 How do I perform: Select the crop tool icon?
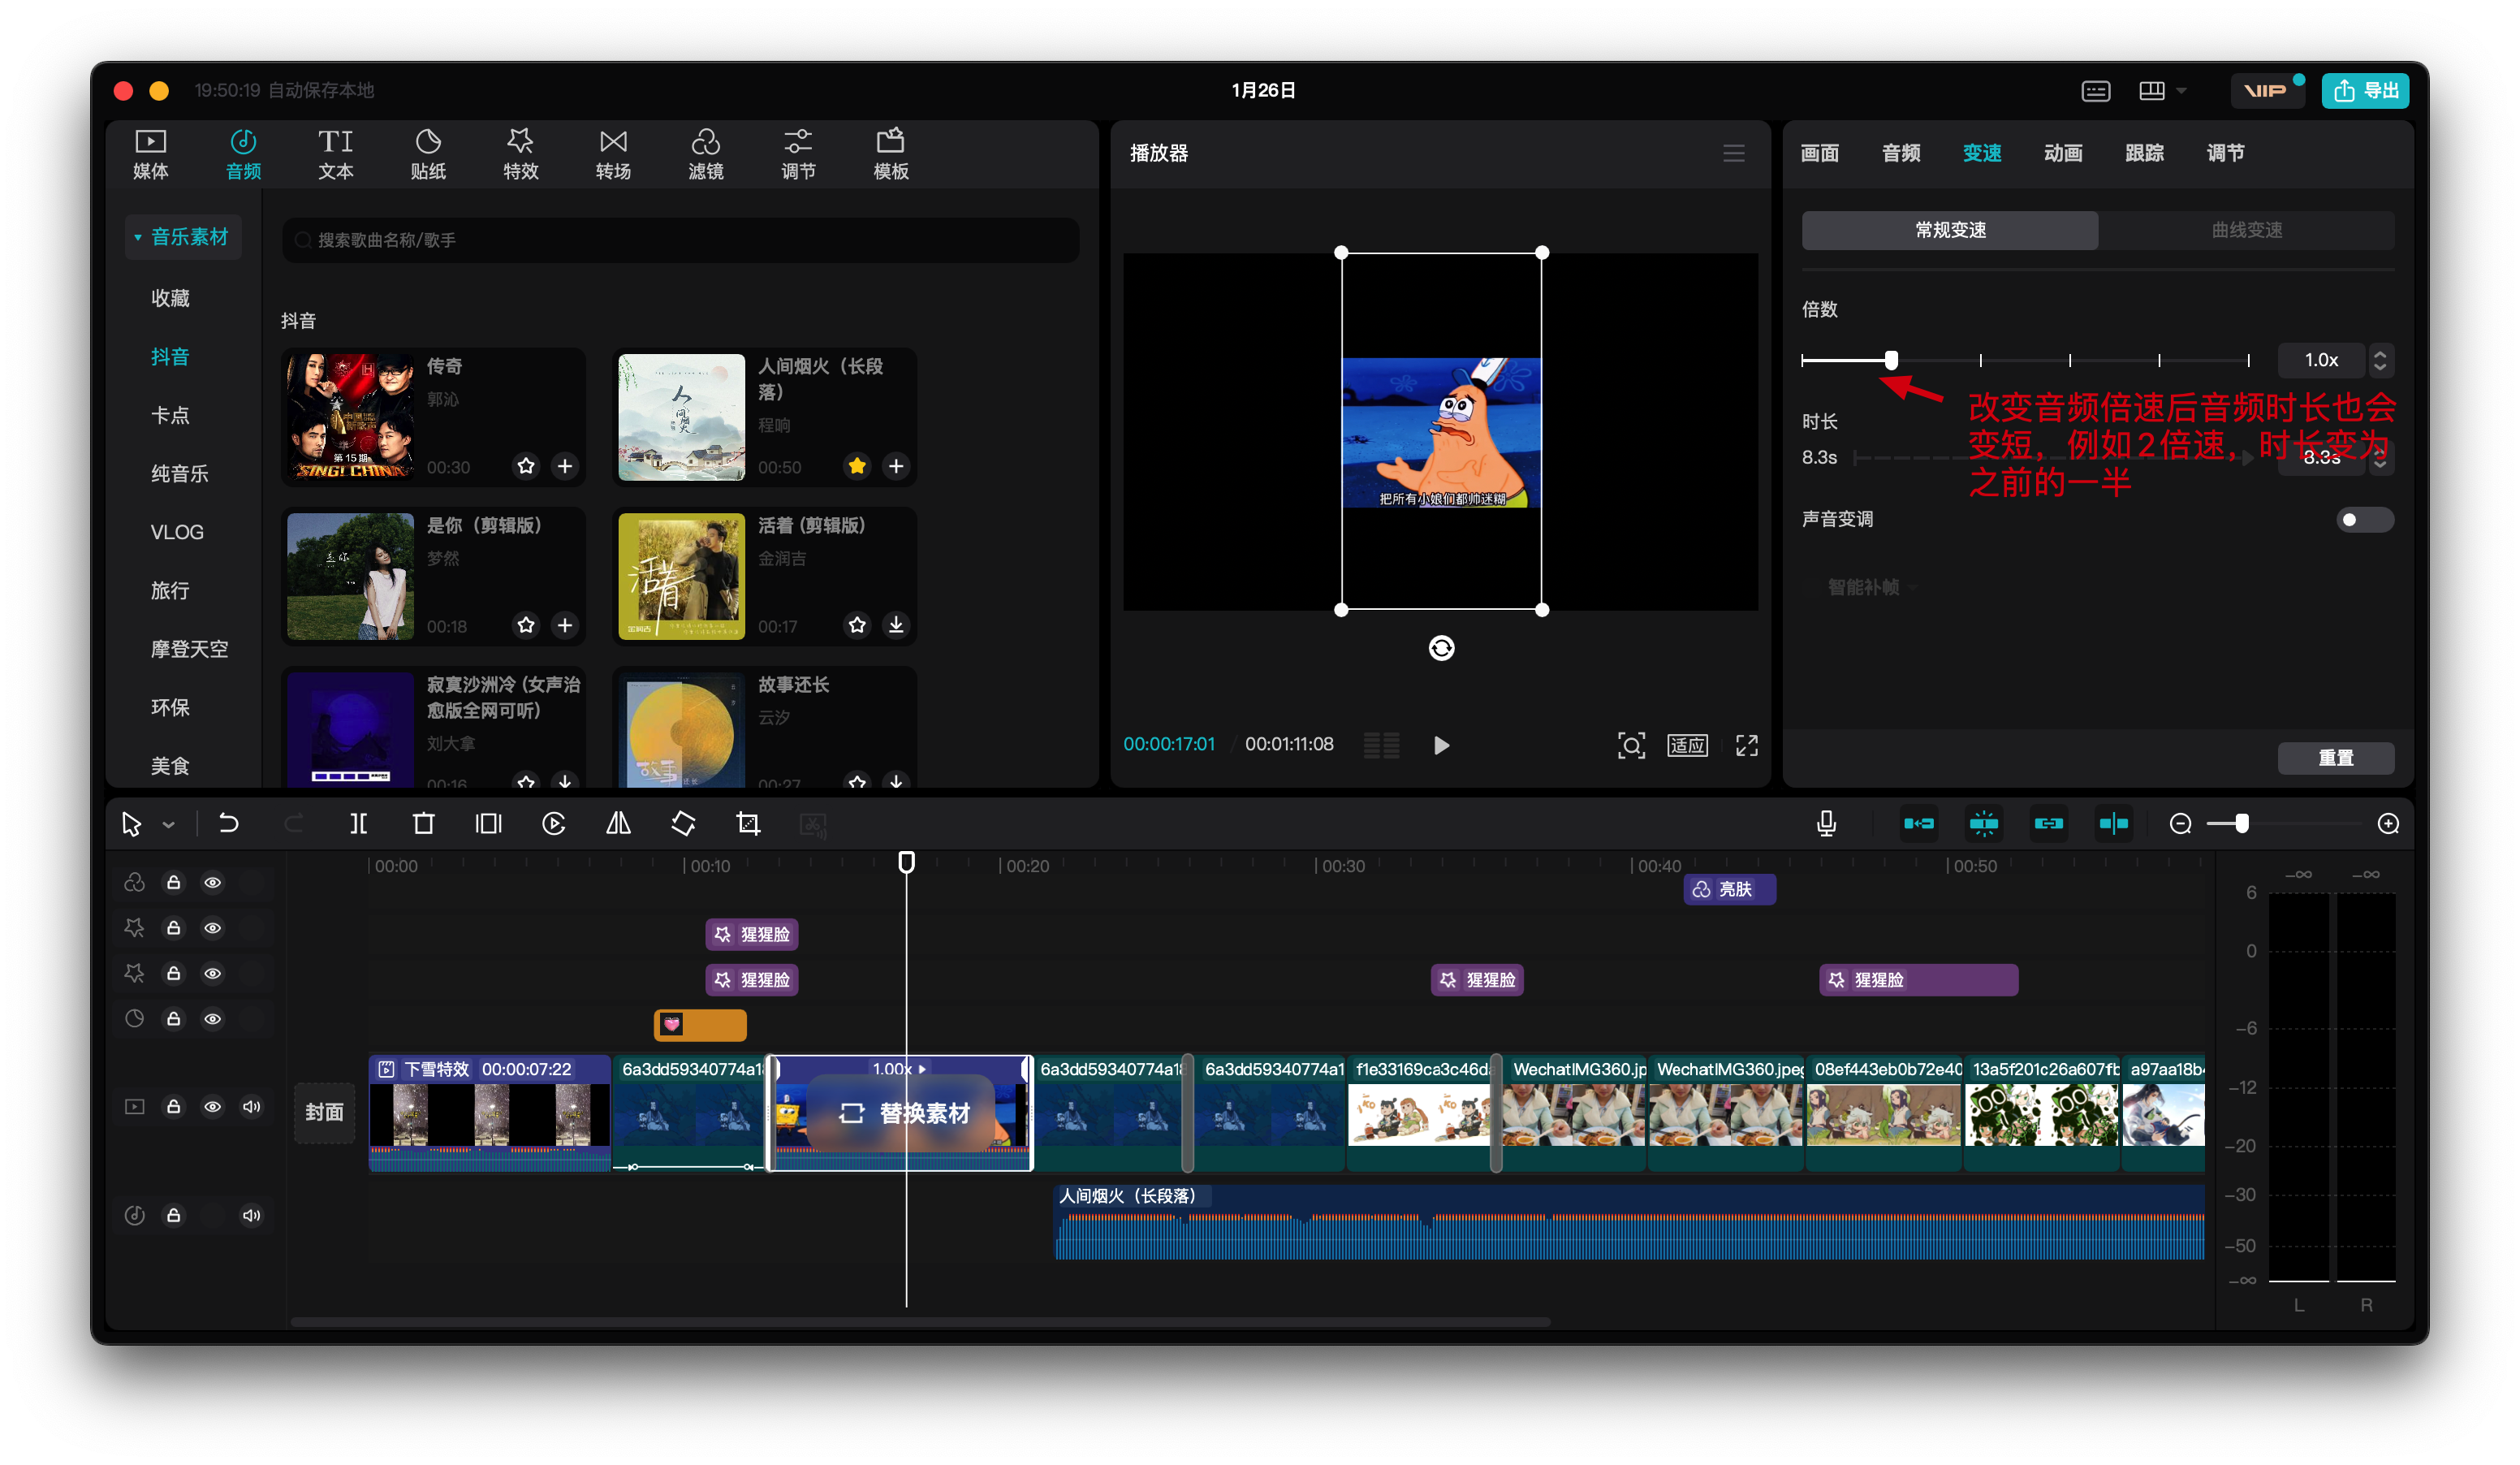748,823
